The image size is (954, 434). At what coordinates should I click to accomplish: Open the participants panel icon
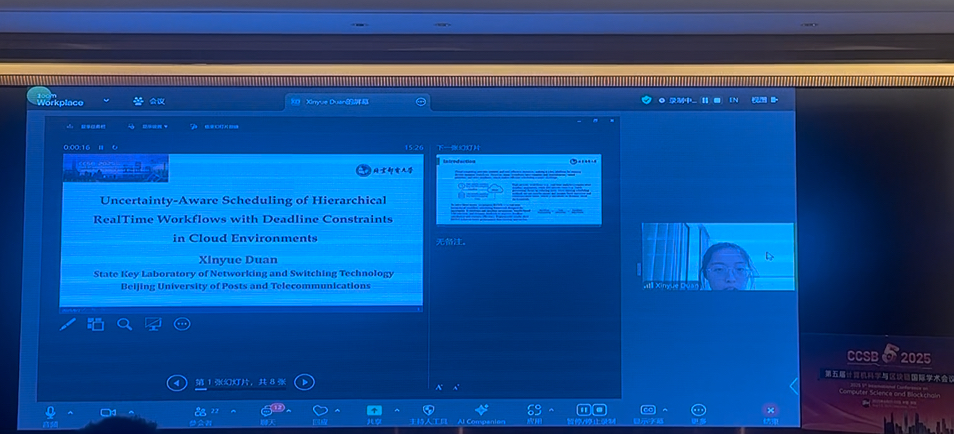point(200,411)
